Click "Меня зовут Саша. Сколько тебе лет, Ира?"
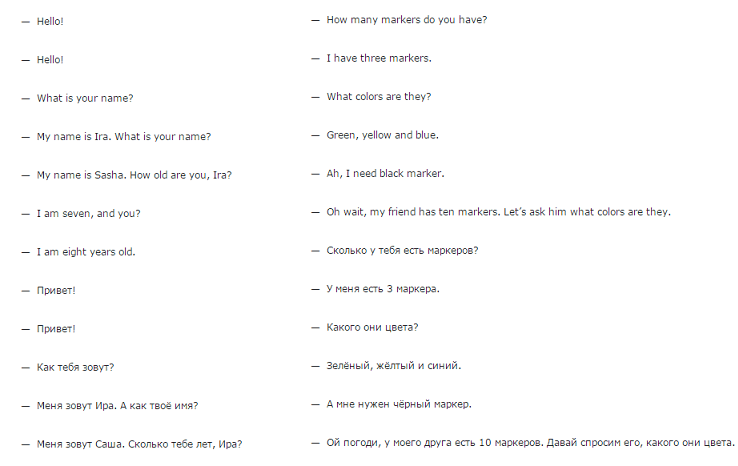 coord(139,444)
